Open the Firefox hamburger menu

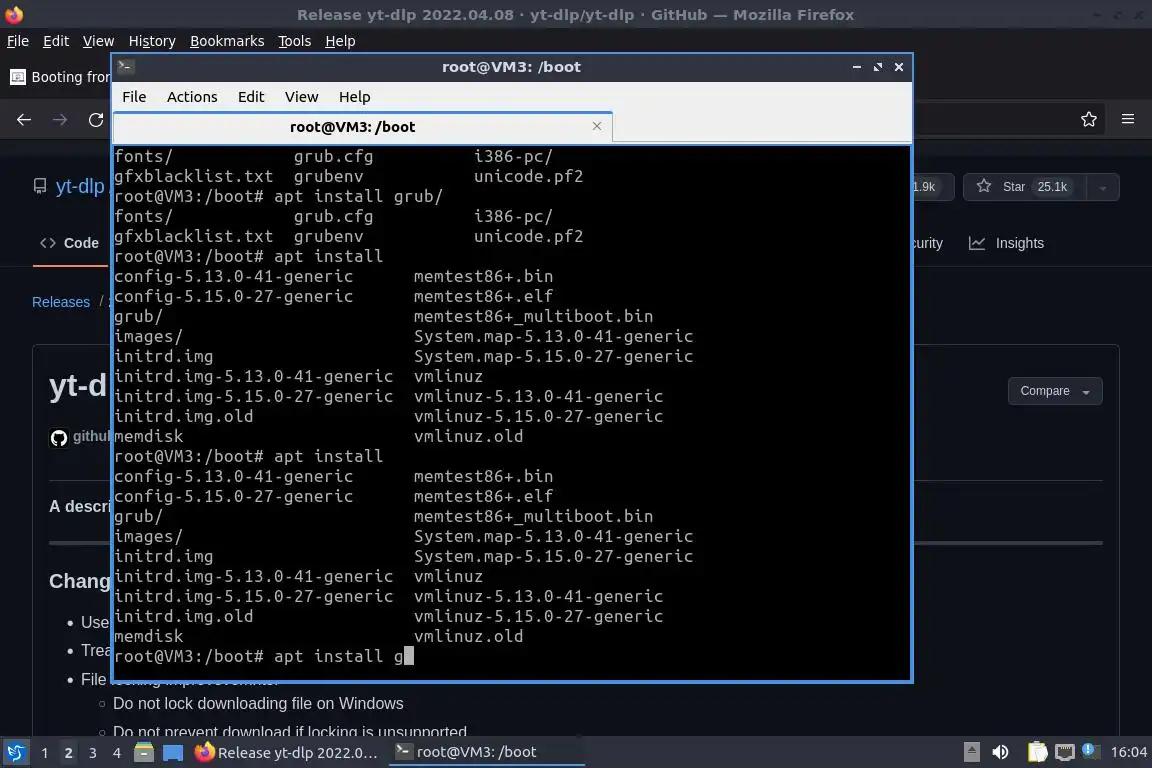1128,119
